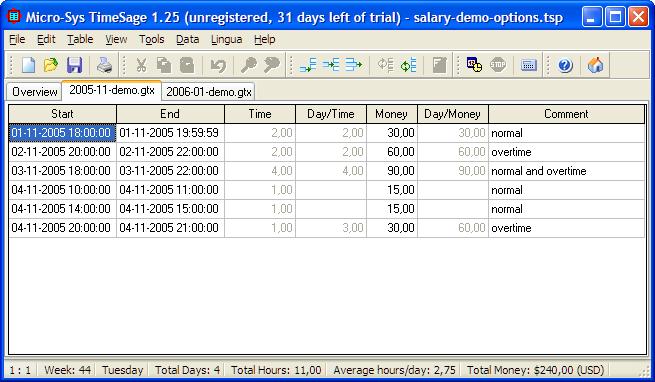Click the scissors Cut icon
Image resolution: width=655 pixels, height=382 pixels.
141,65
